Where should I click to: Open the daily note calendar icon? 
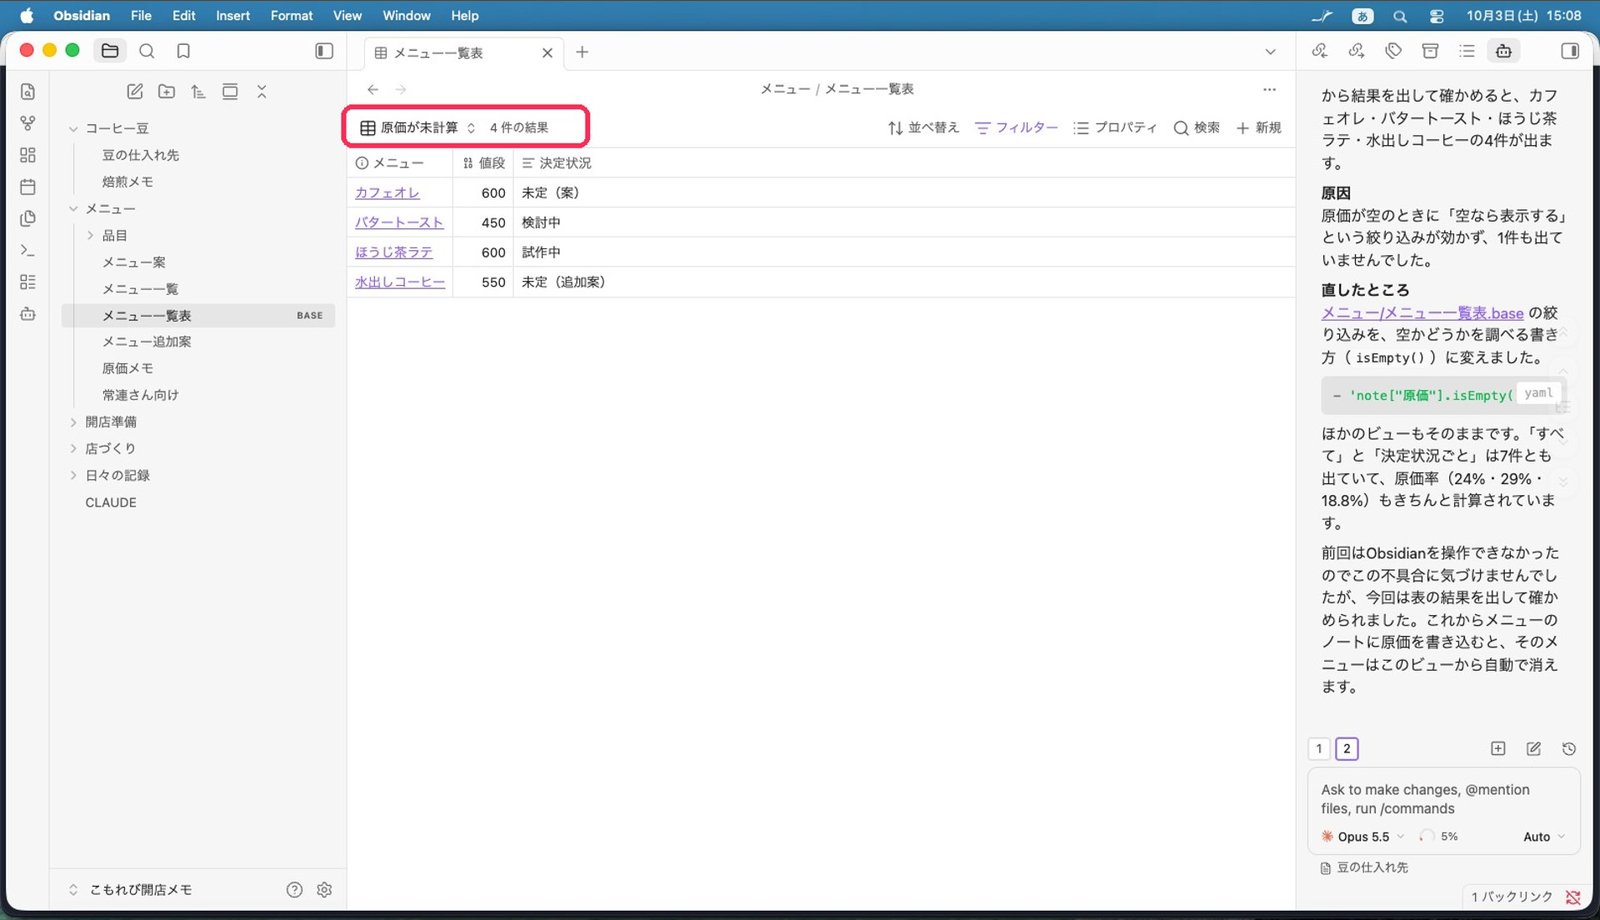[x=28, y=187]
